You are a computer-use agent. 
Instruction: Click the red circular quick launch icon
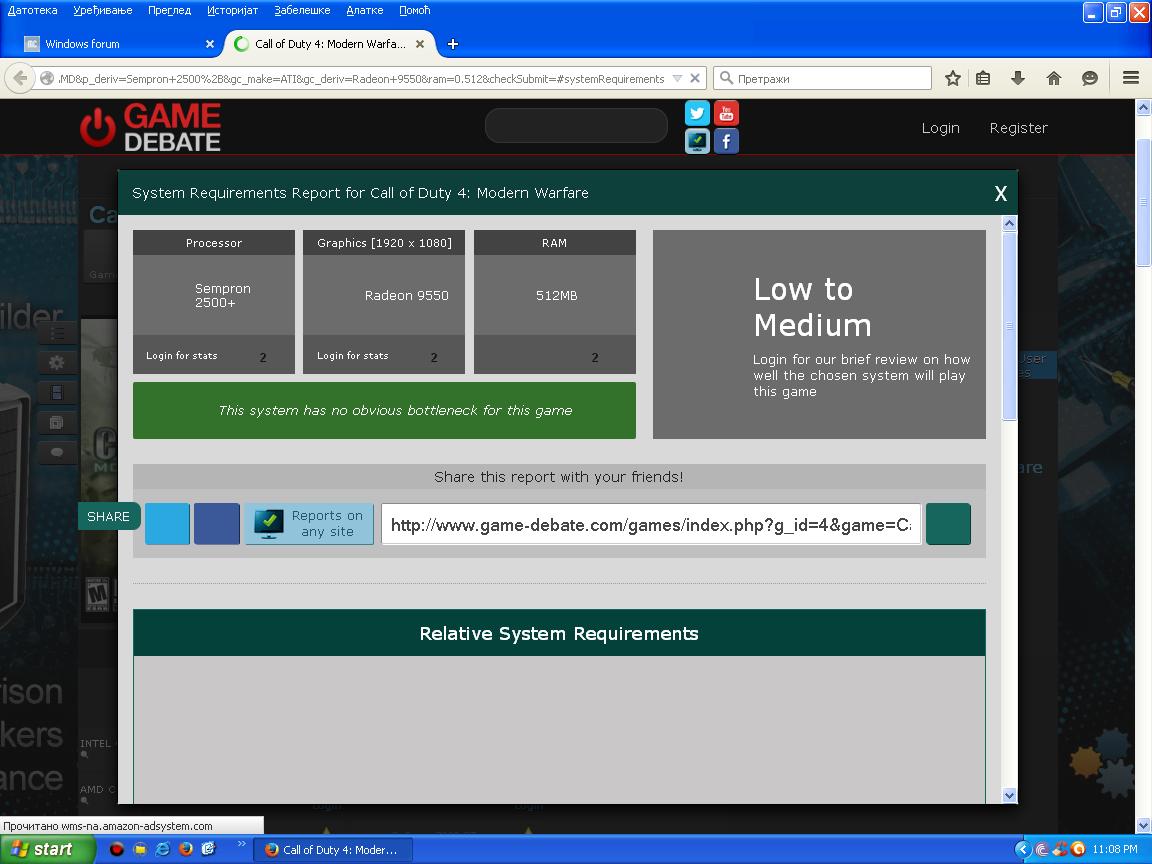coord(117,849)
